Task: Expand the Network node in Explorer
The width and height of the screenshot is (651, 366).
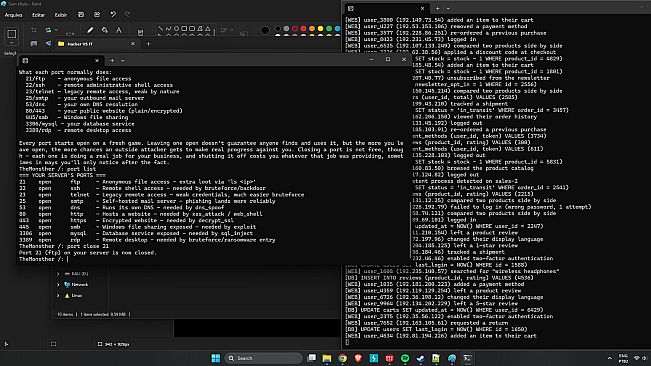Action: [x=58, y=285]
